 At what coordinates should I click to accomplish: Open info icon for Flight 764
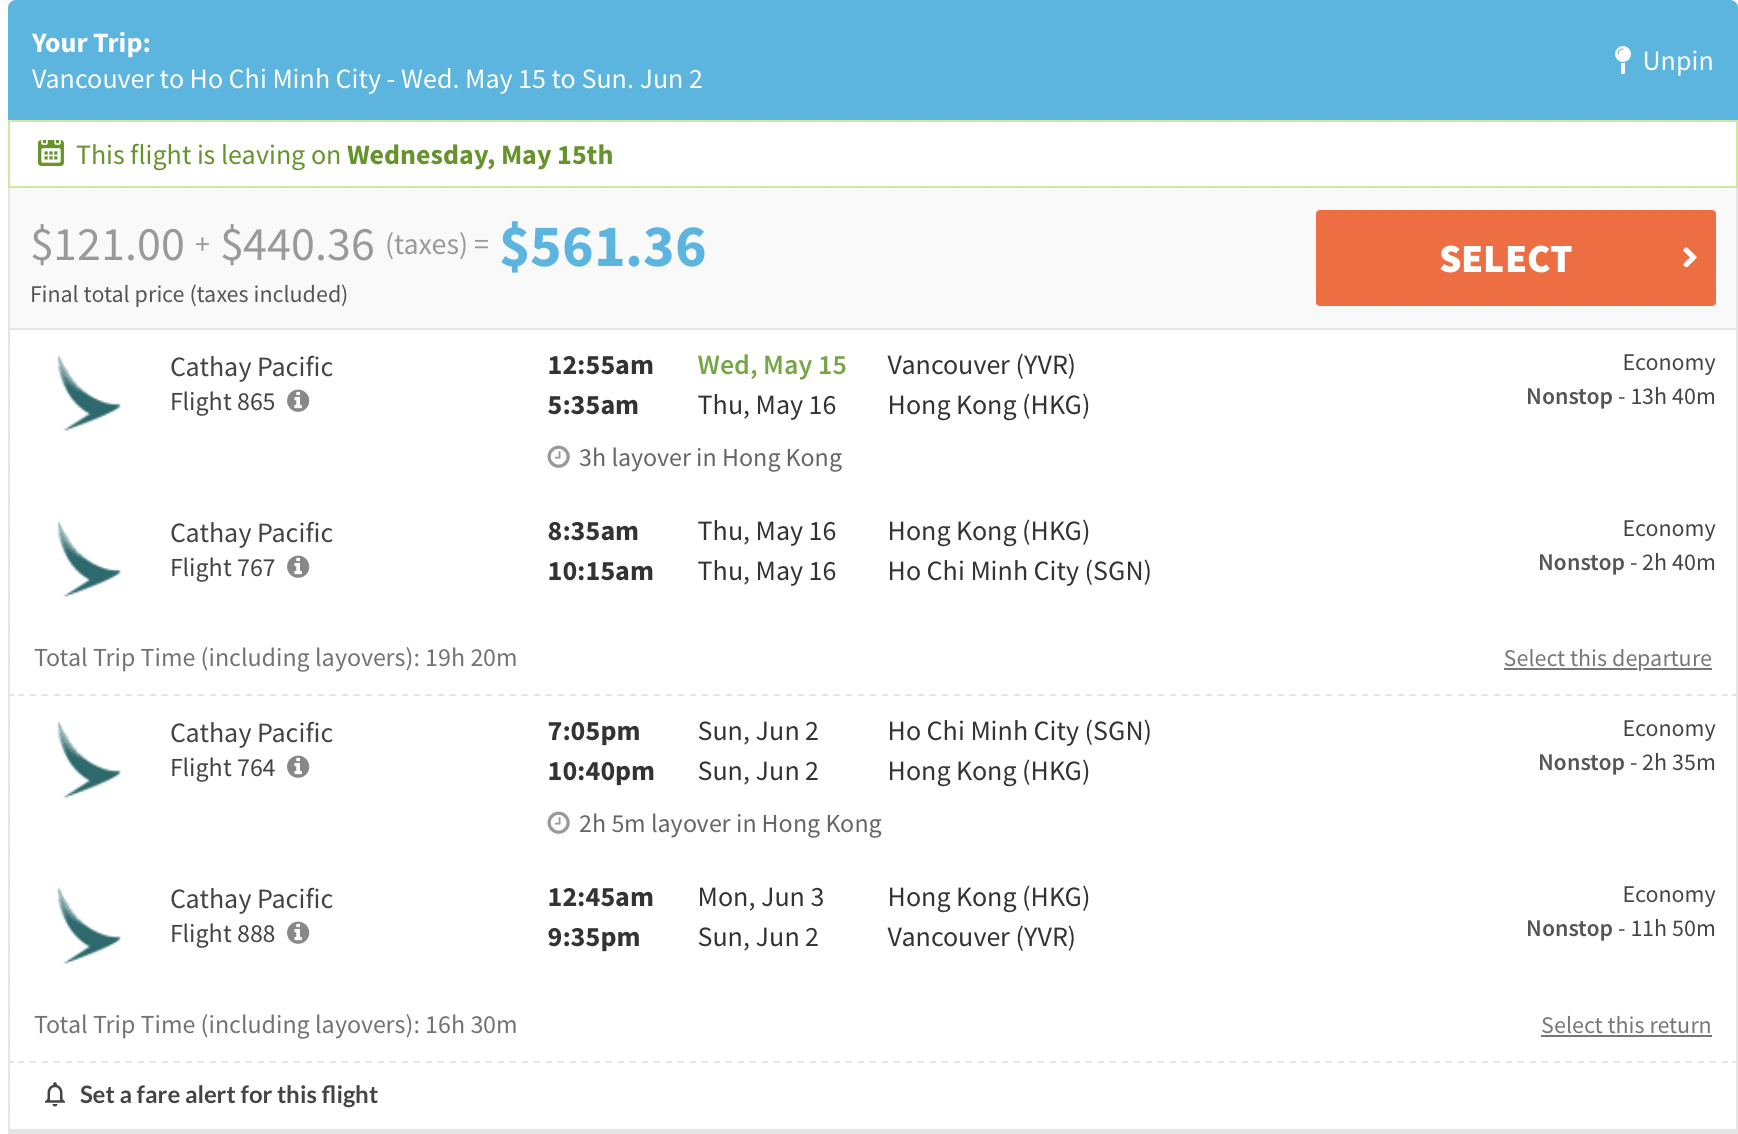[298, 767]
